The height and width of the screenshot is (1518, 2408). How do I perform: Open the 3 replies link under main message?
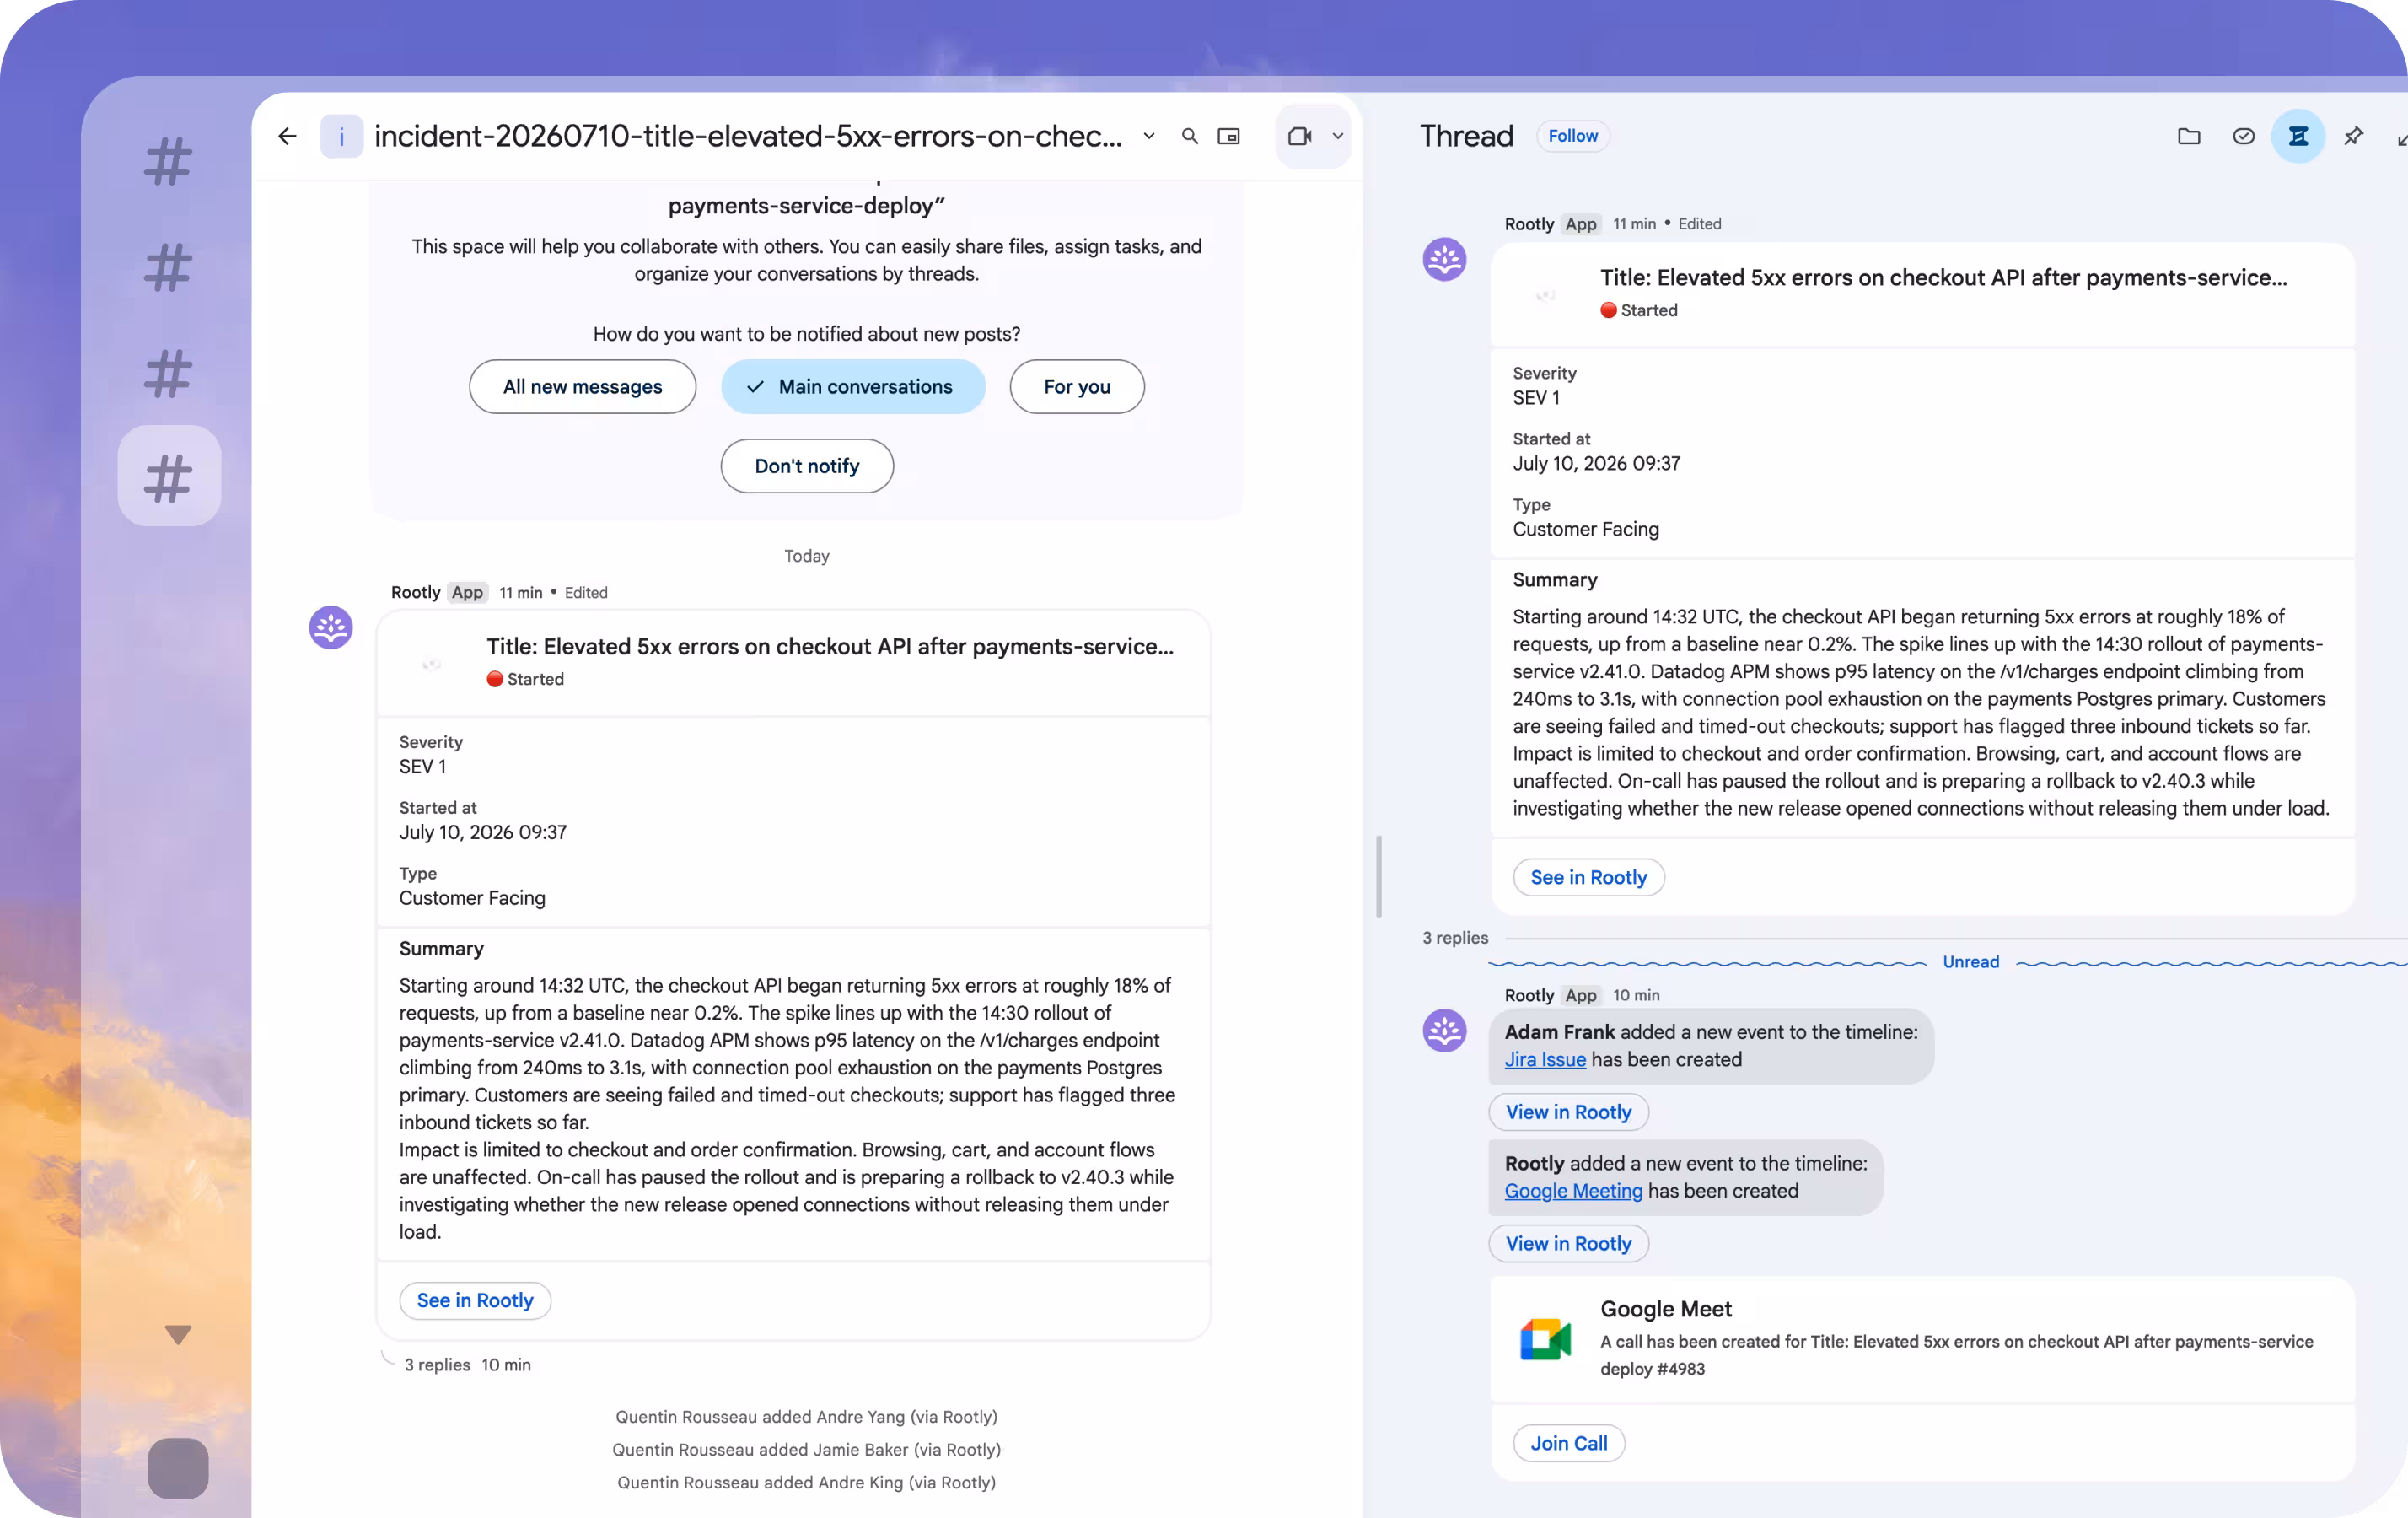pyautogui.click(x=437, y=1365)
